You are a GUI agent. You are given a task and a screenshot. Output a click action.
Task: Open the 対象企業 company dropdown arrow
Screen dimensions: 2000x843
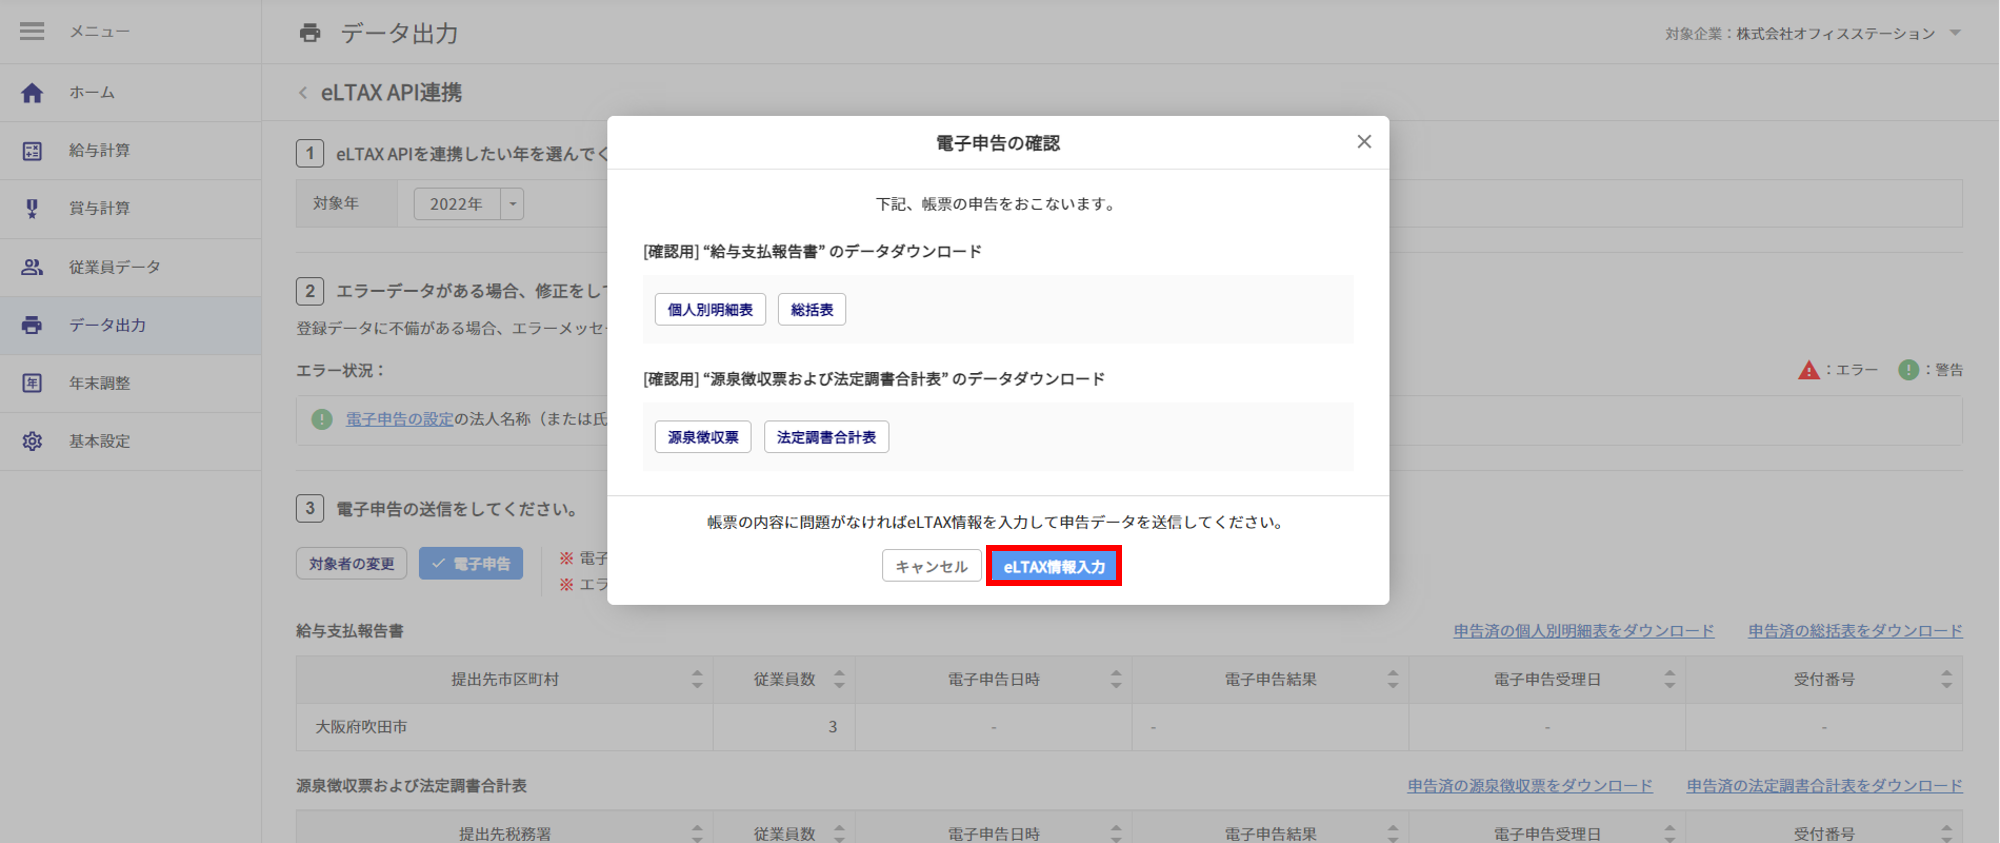1955,33
